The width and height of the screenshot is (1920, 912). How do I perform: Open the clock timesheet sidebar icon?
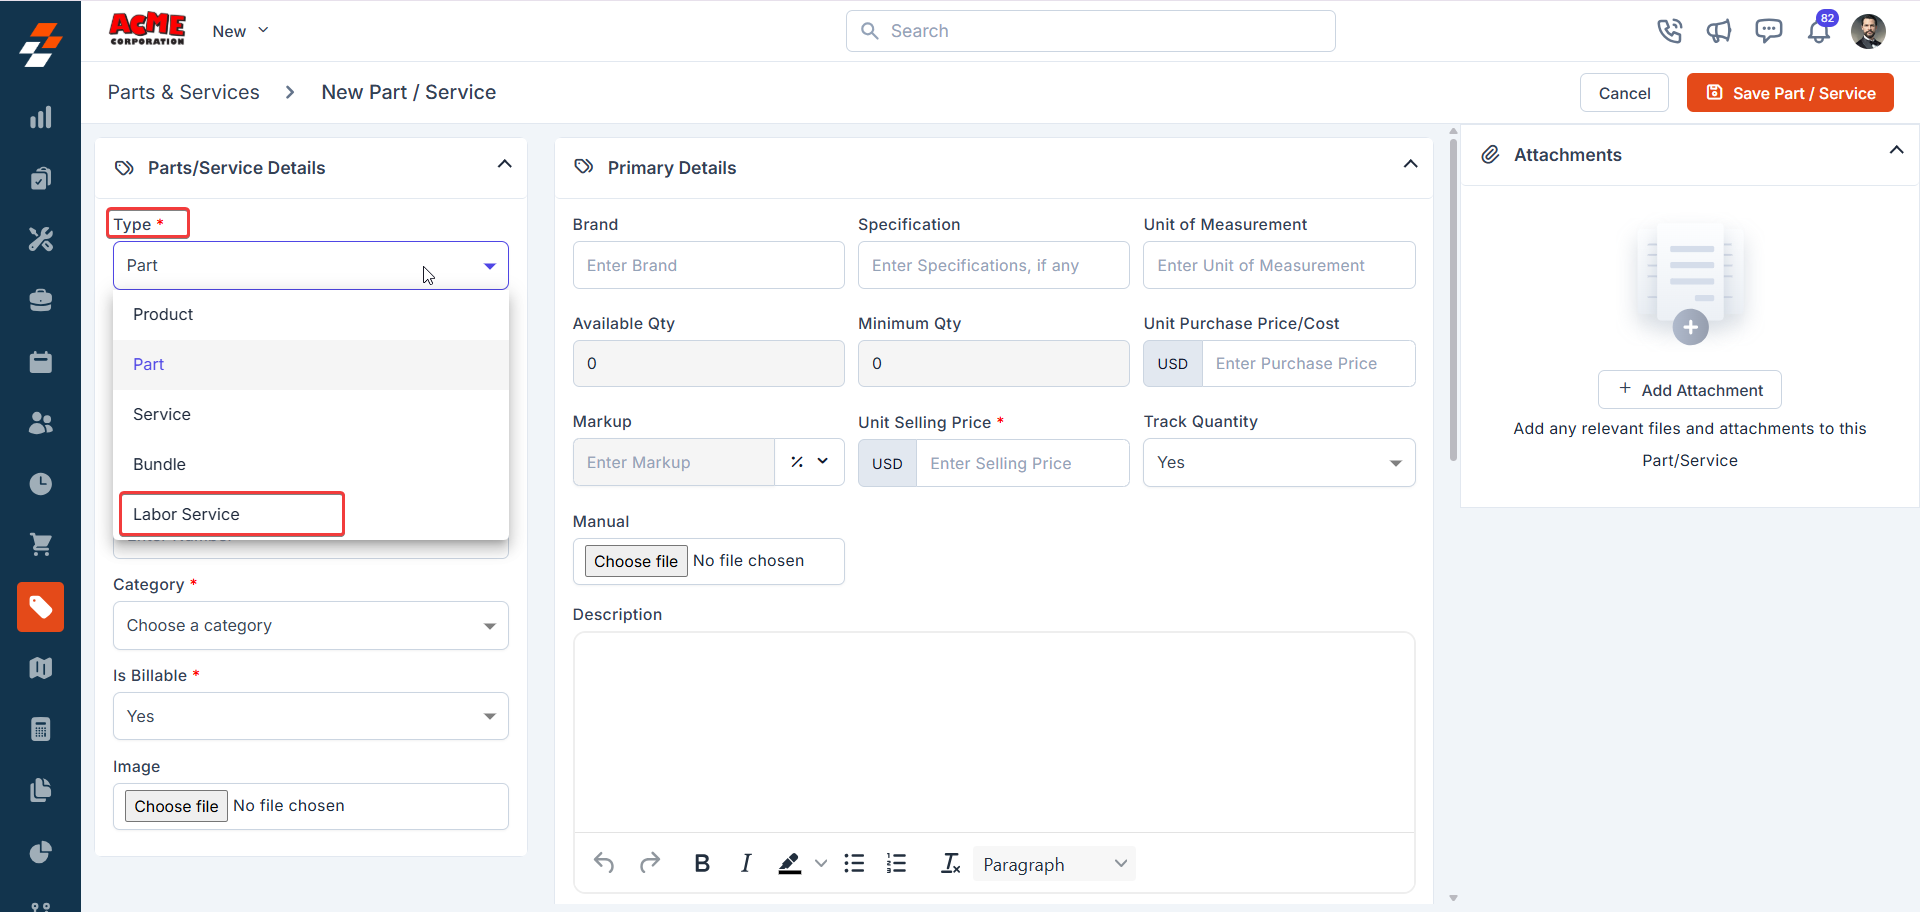(40, 484)
